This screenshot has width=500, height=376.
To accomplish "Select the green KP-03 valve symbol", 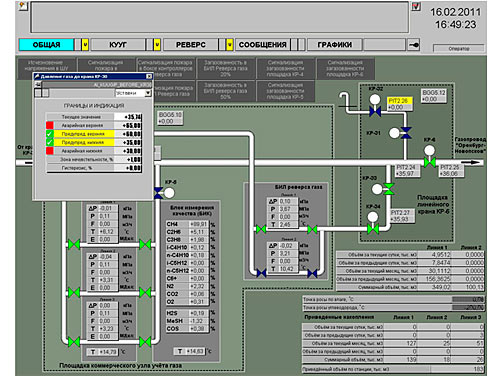I will (x=388, y=189).
